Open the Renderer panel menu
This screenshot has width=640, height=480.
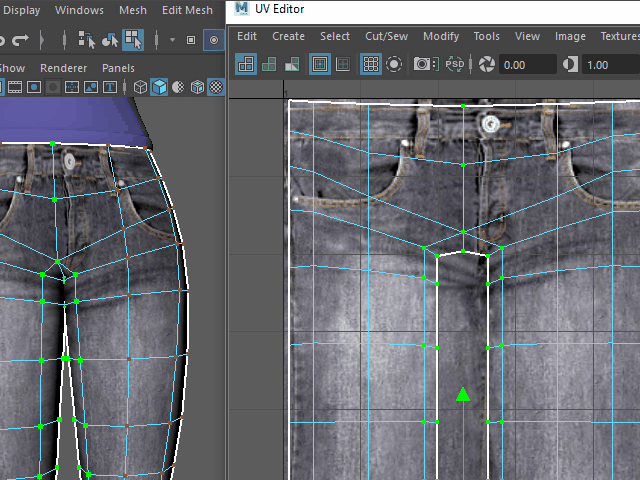click(64, 68)
